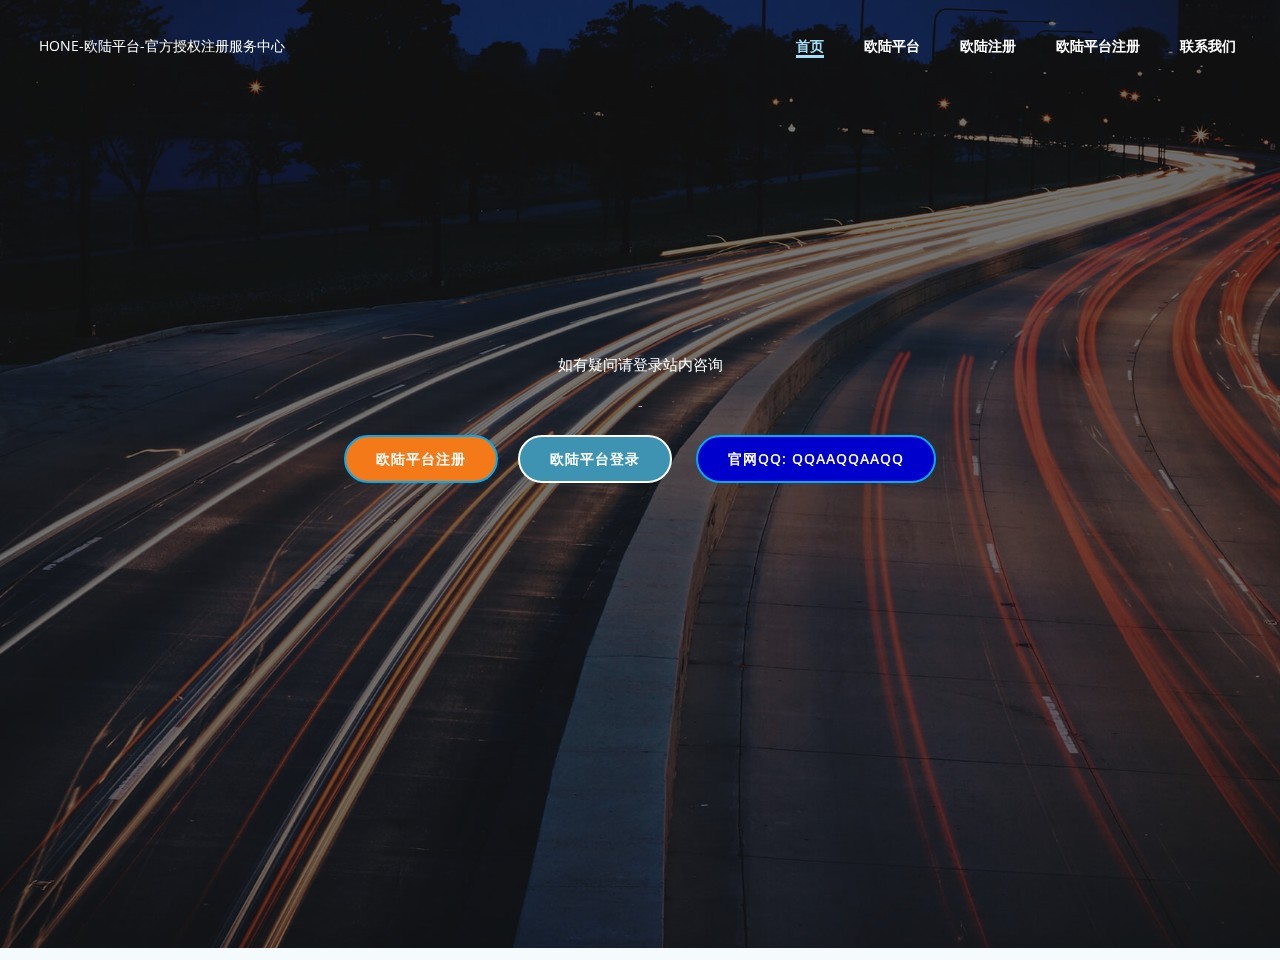Click the text 如有疑问请登录站内咨询
Image resolution: width=1280 pixels, height=960 pixels.
640,365
